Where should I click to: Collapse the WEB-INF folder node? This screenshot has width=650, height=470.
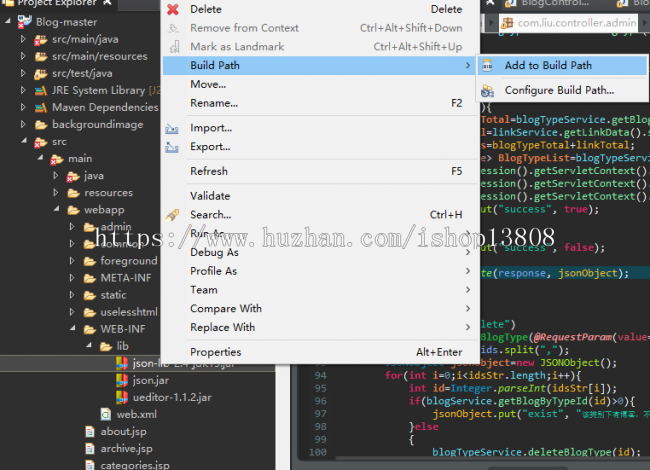click(x=73, y=328)
